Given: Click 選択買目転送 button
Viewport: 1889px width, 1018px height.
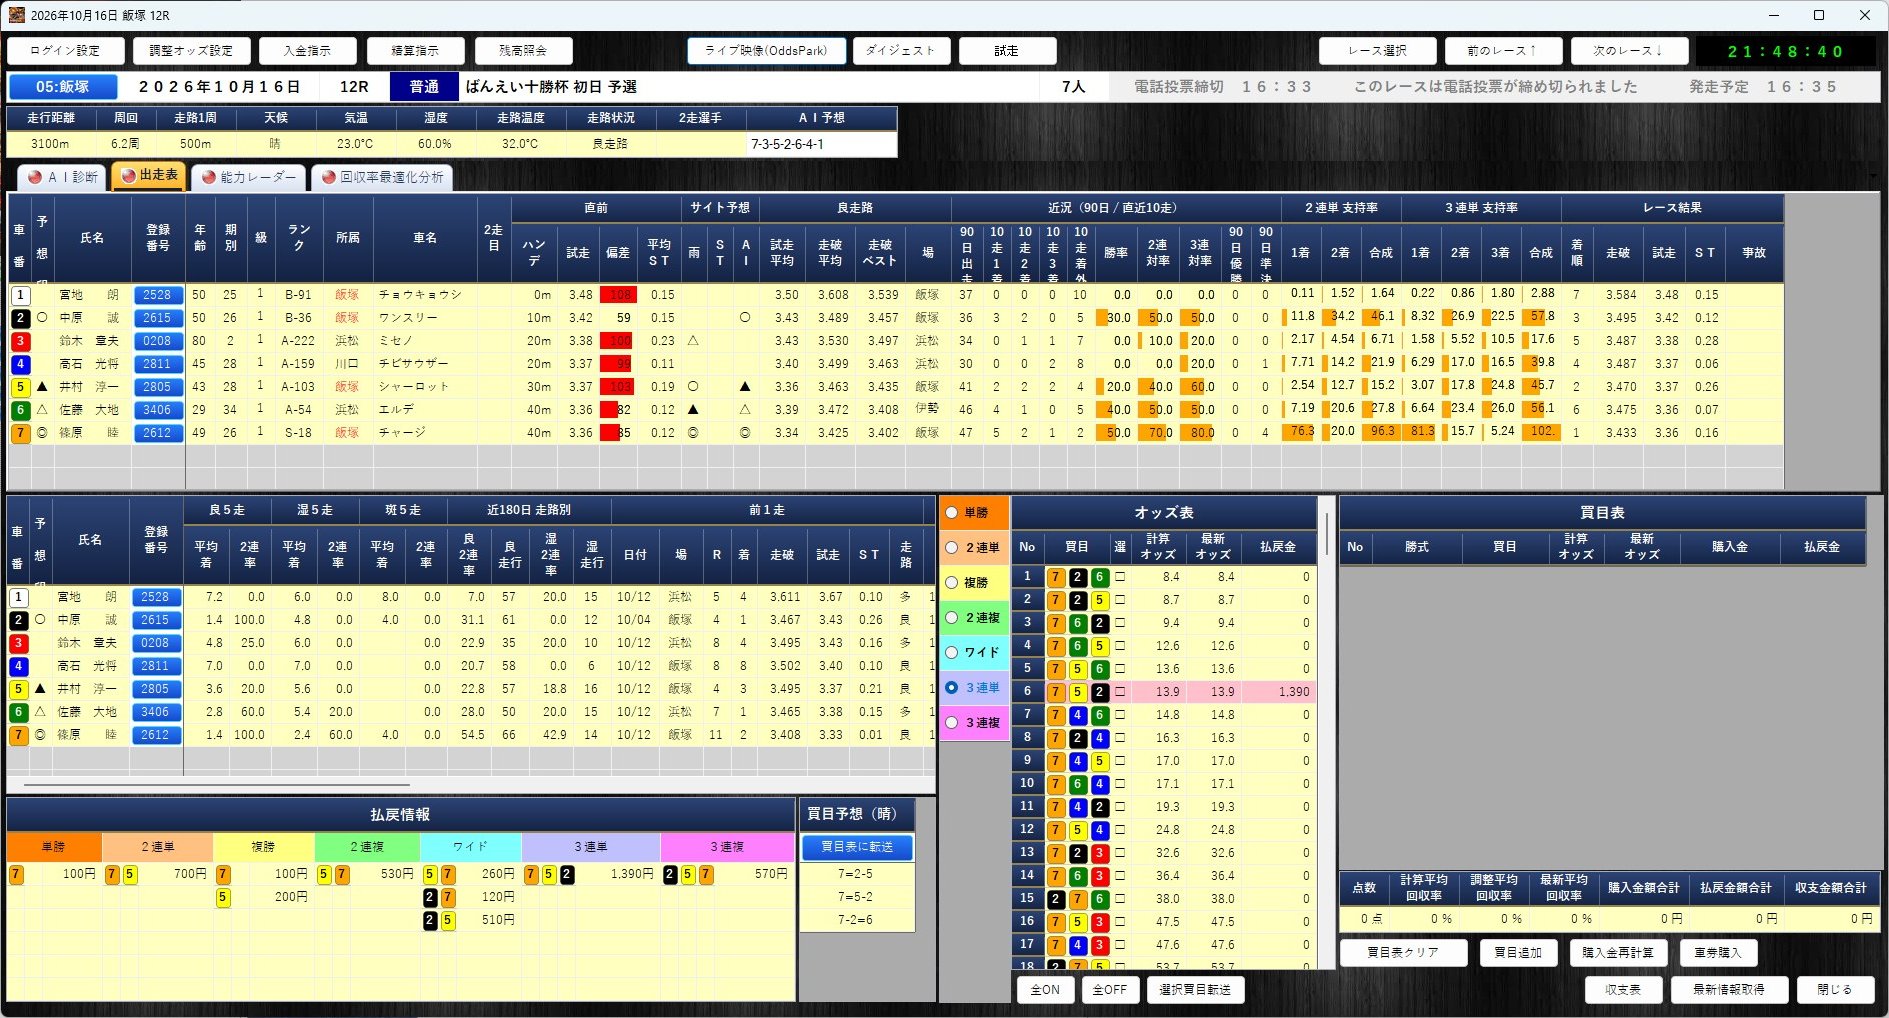Looking at the screenshot, I should [x=1195, y=990].
